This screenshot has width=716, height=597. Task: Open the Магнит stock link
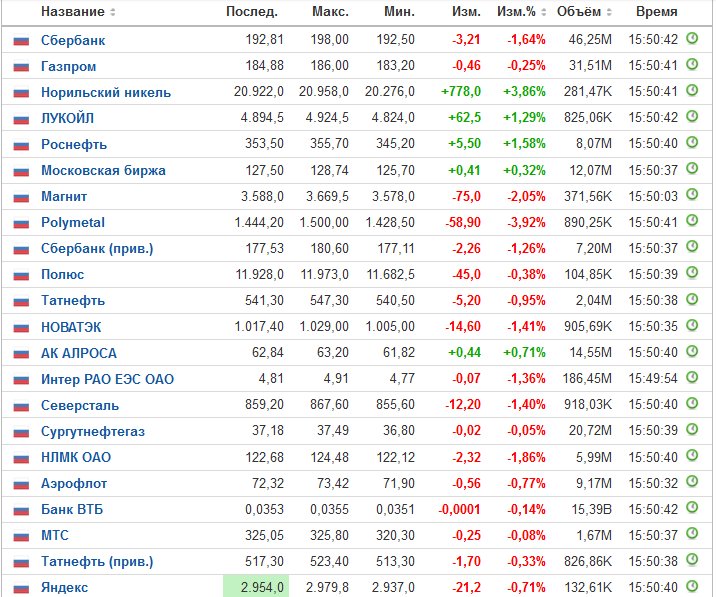pos(64,196)
